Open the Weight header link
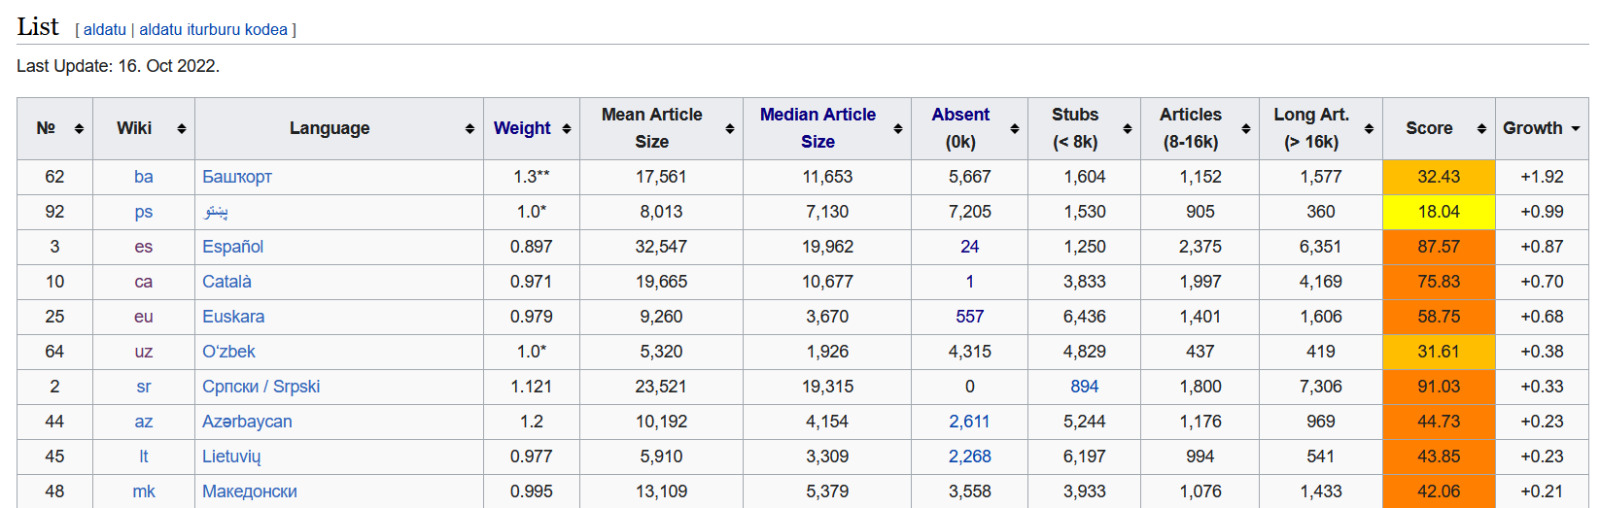The width and height of the screenshot is (1600, 508). [521, 128]
